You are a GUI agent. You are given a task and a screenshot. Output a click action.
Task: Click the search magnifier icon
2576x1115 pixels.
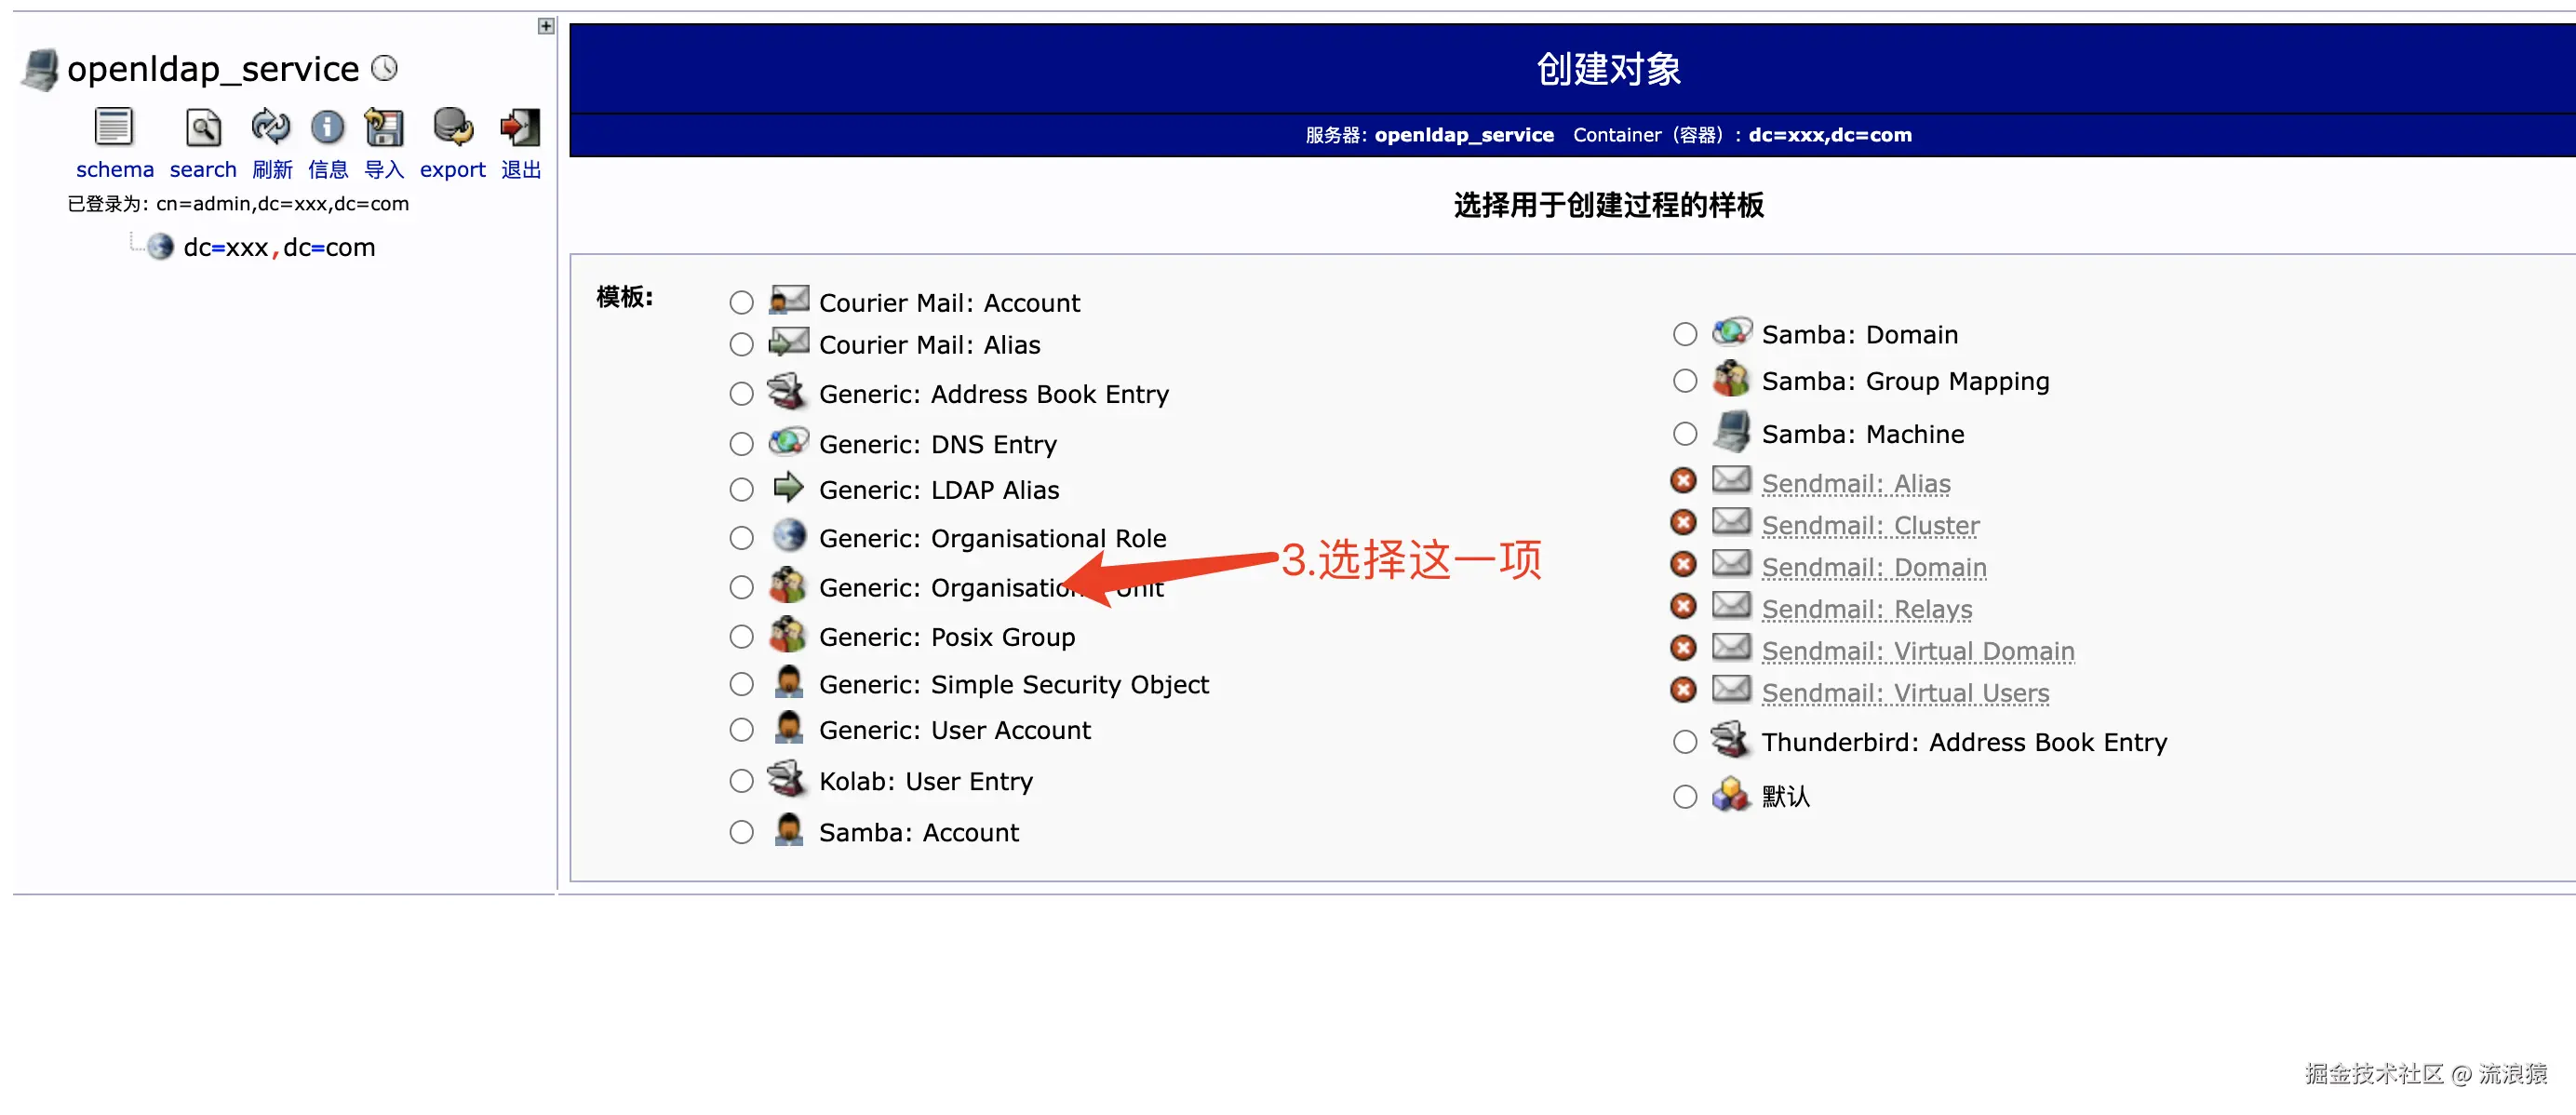coord(203,128)
